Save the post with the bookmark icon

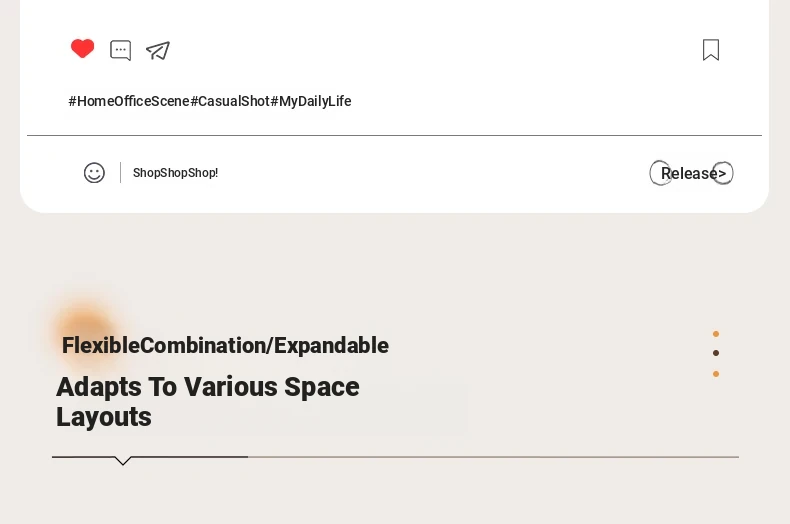711,50
